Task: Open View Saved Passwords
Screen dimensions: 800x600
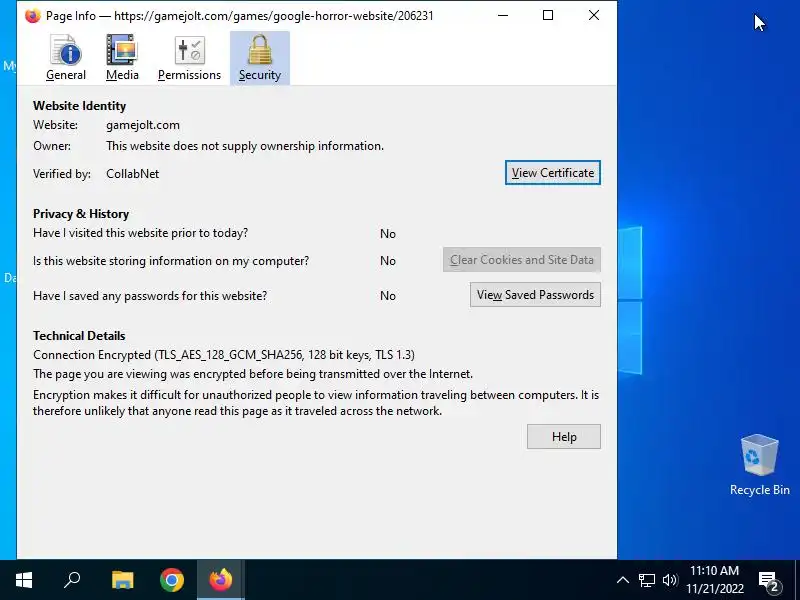Action: (x=535, y=295)
